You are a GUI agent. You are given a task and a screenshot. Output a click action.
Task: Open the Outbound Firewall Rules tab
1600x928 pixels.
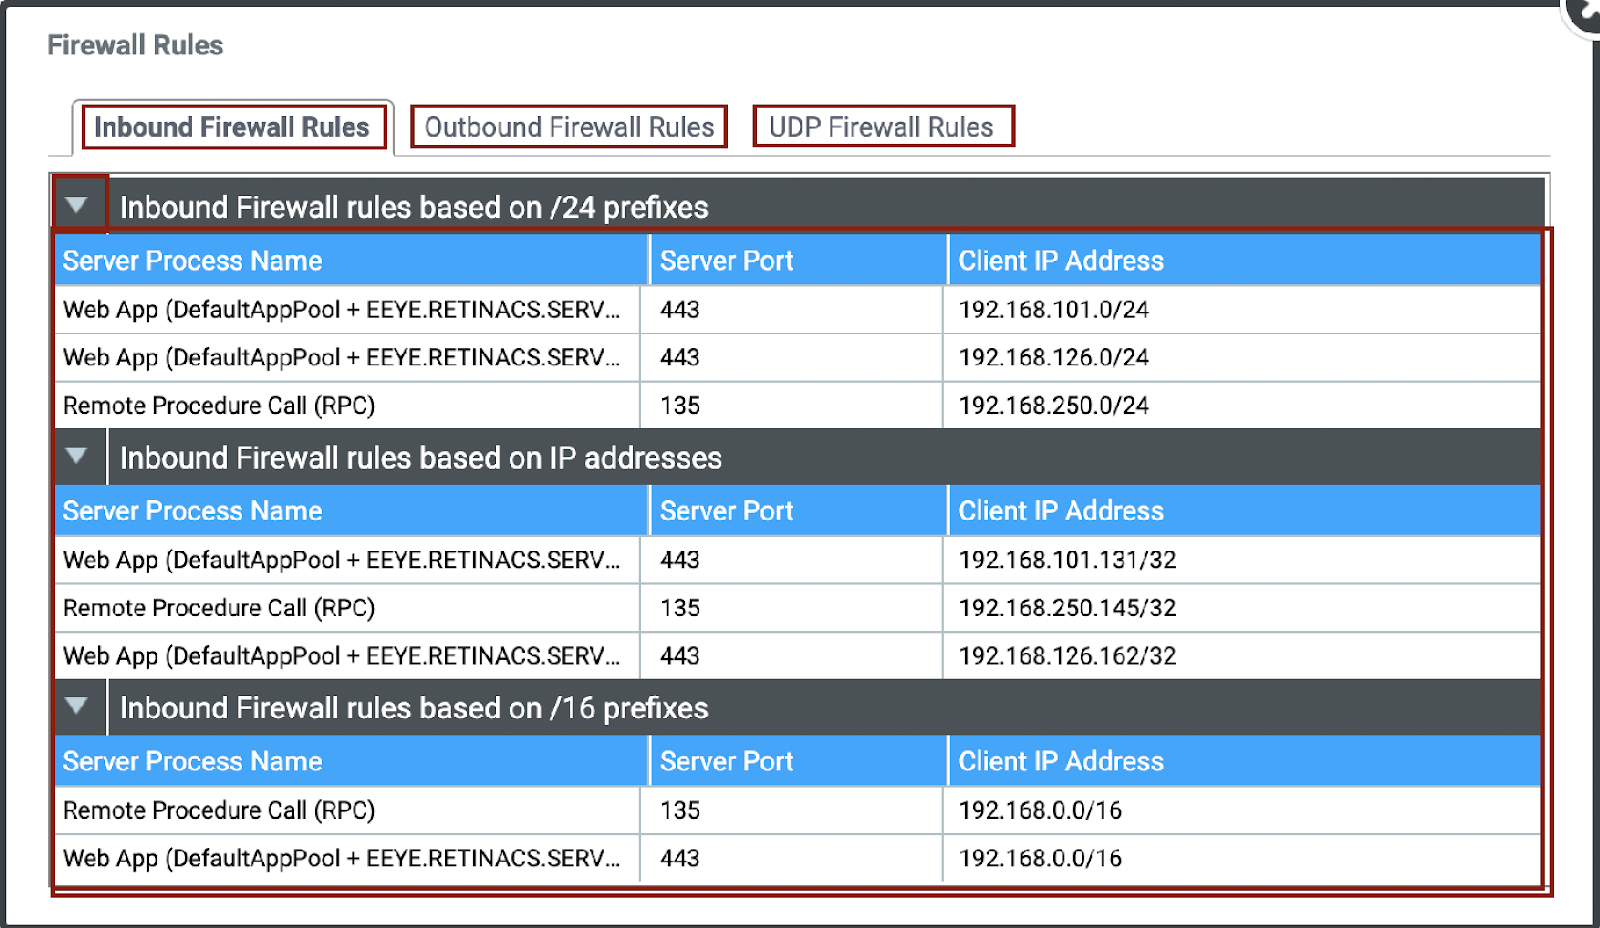(x=569, y=128)
